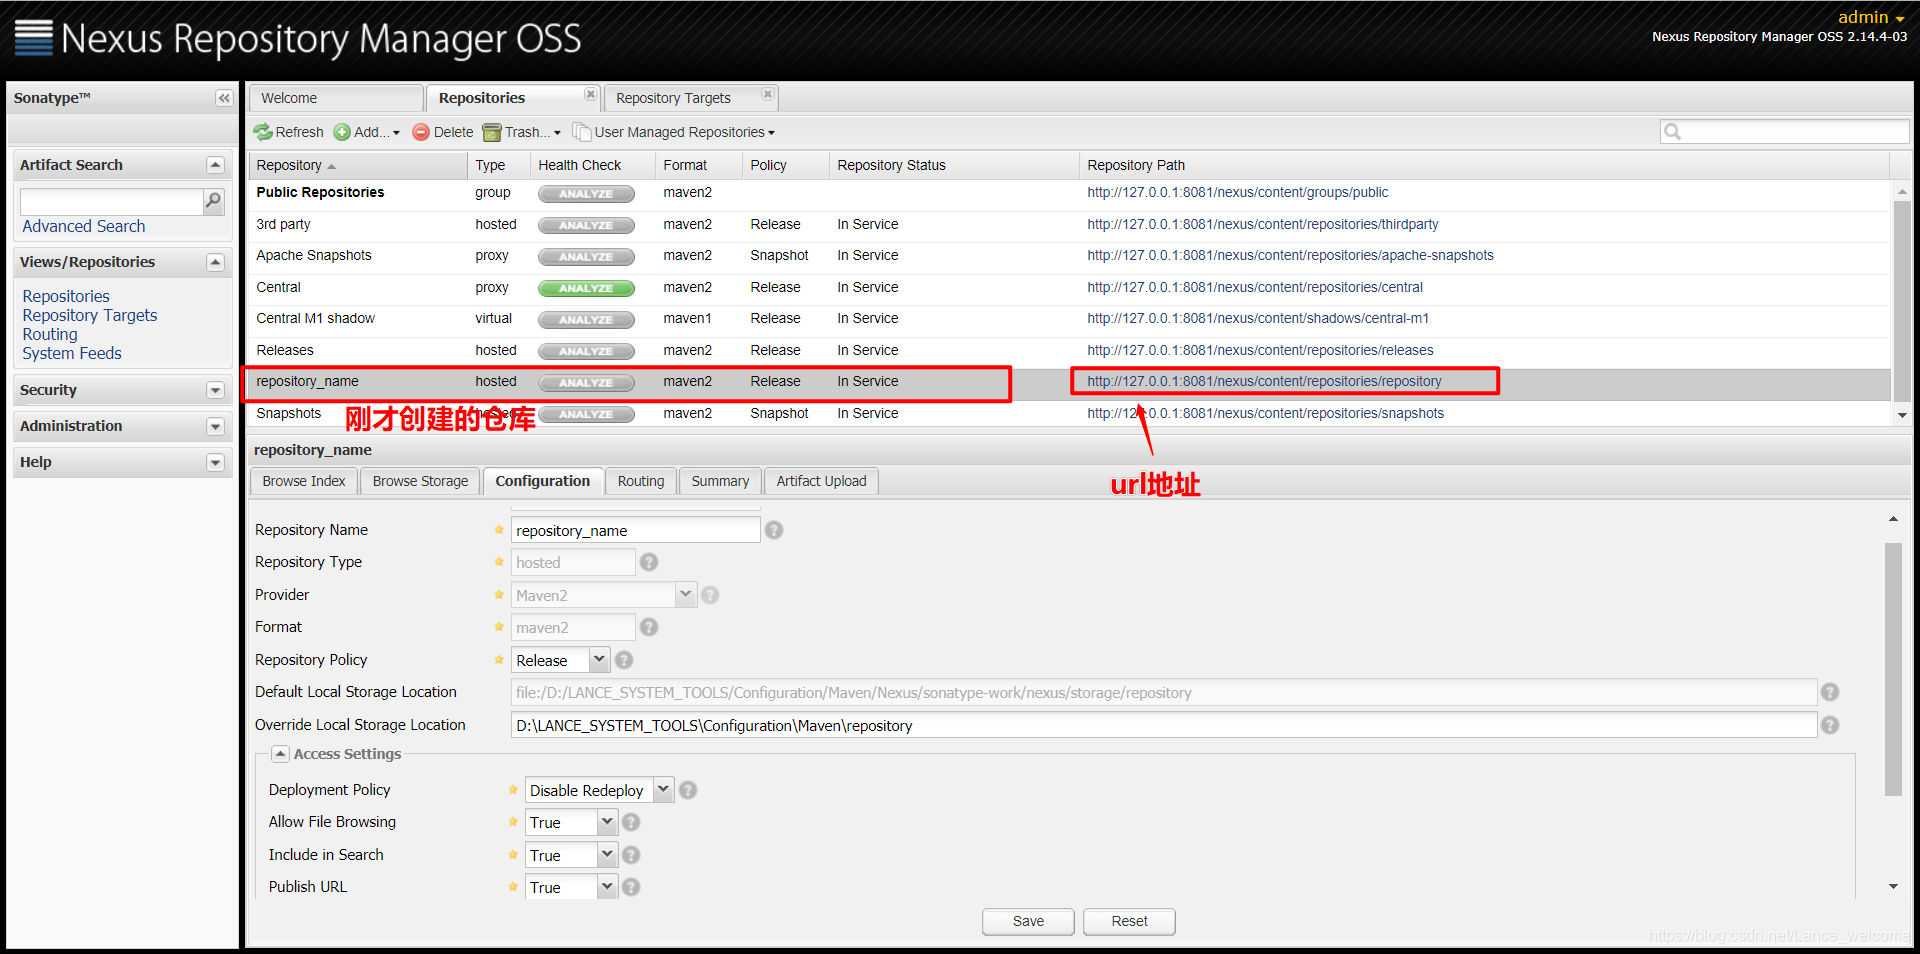Viewport: 1920px width, 954px height.
Task: Click the help icon beside Repository Policy
Action: (624, 660)
